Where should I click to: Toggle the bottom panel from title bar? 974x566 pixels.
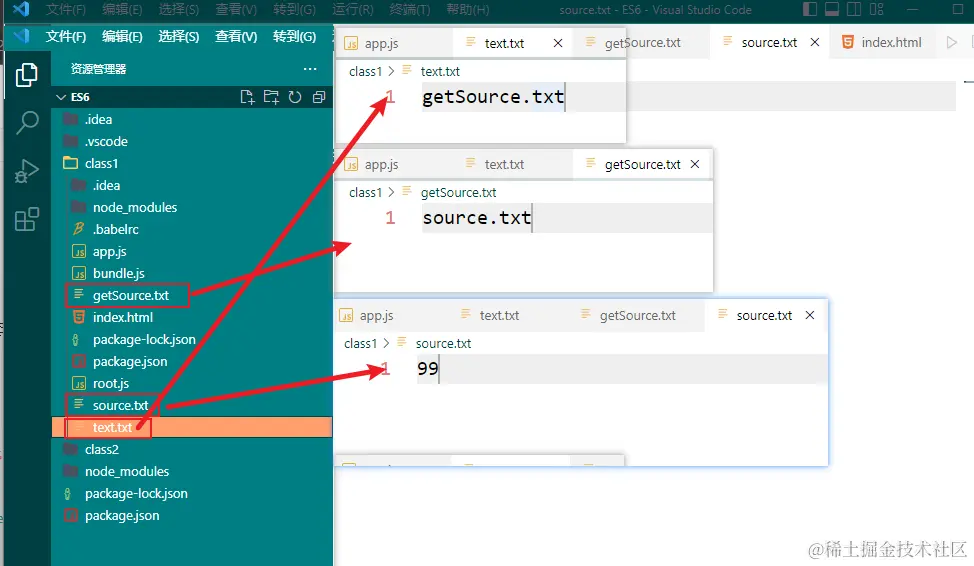[x=832, y=9]
